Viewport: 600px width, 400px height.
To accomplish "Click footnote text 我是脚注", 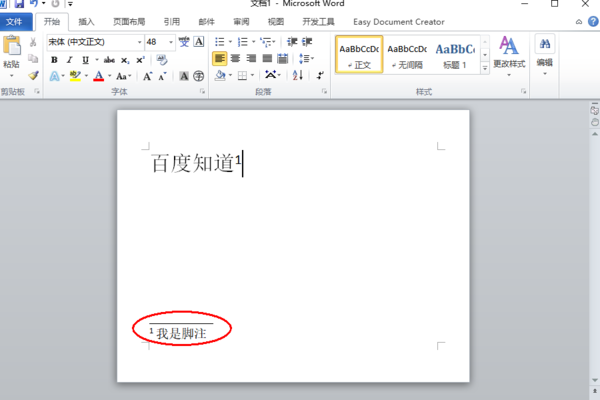I will [x=181, y=333].
